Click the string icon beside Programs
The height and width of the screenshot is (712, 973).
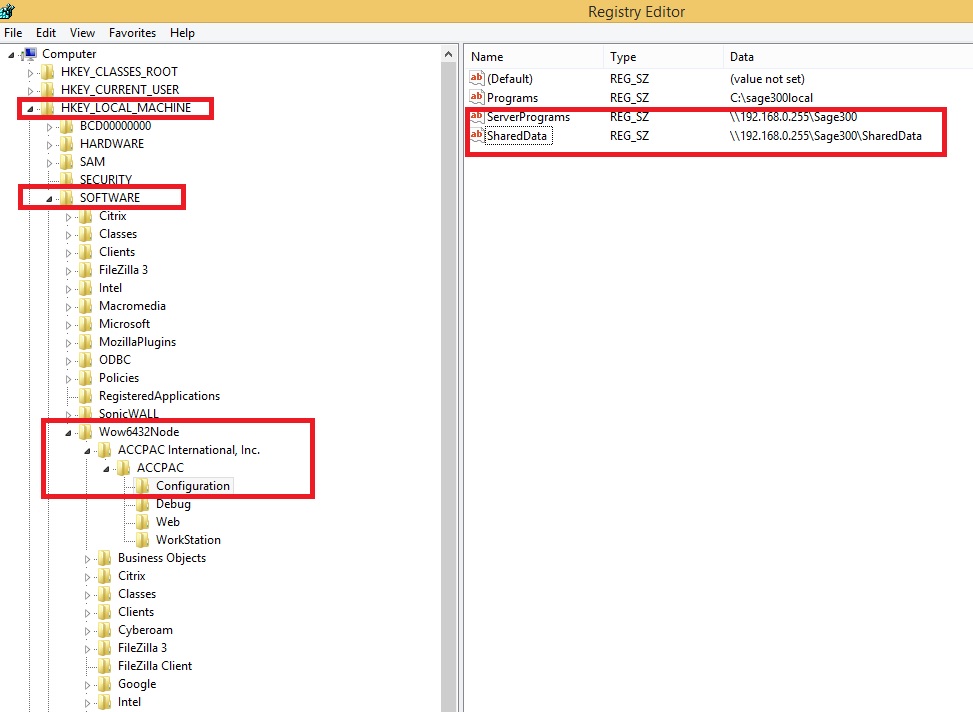tap(477, 97)
